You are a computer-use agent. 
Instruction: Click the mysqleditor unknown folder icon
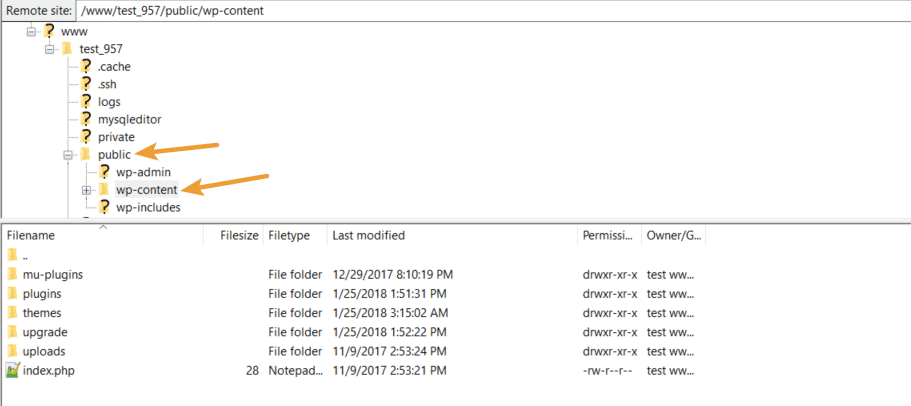86,119
